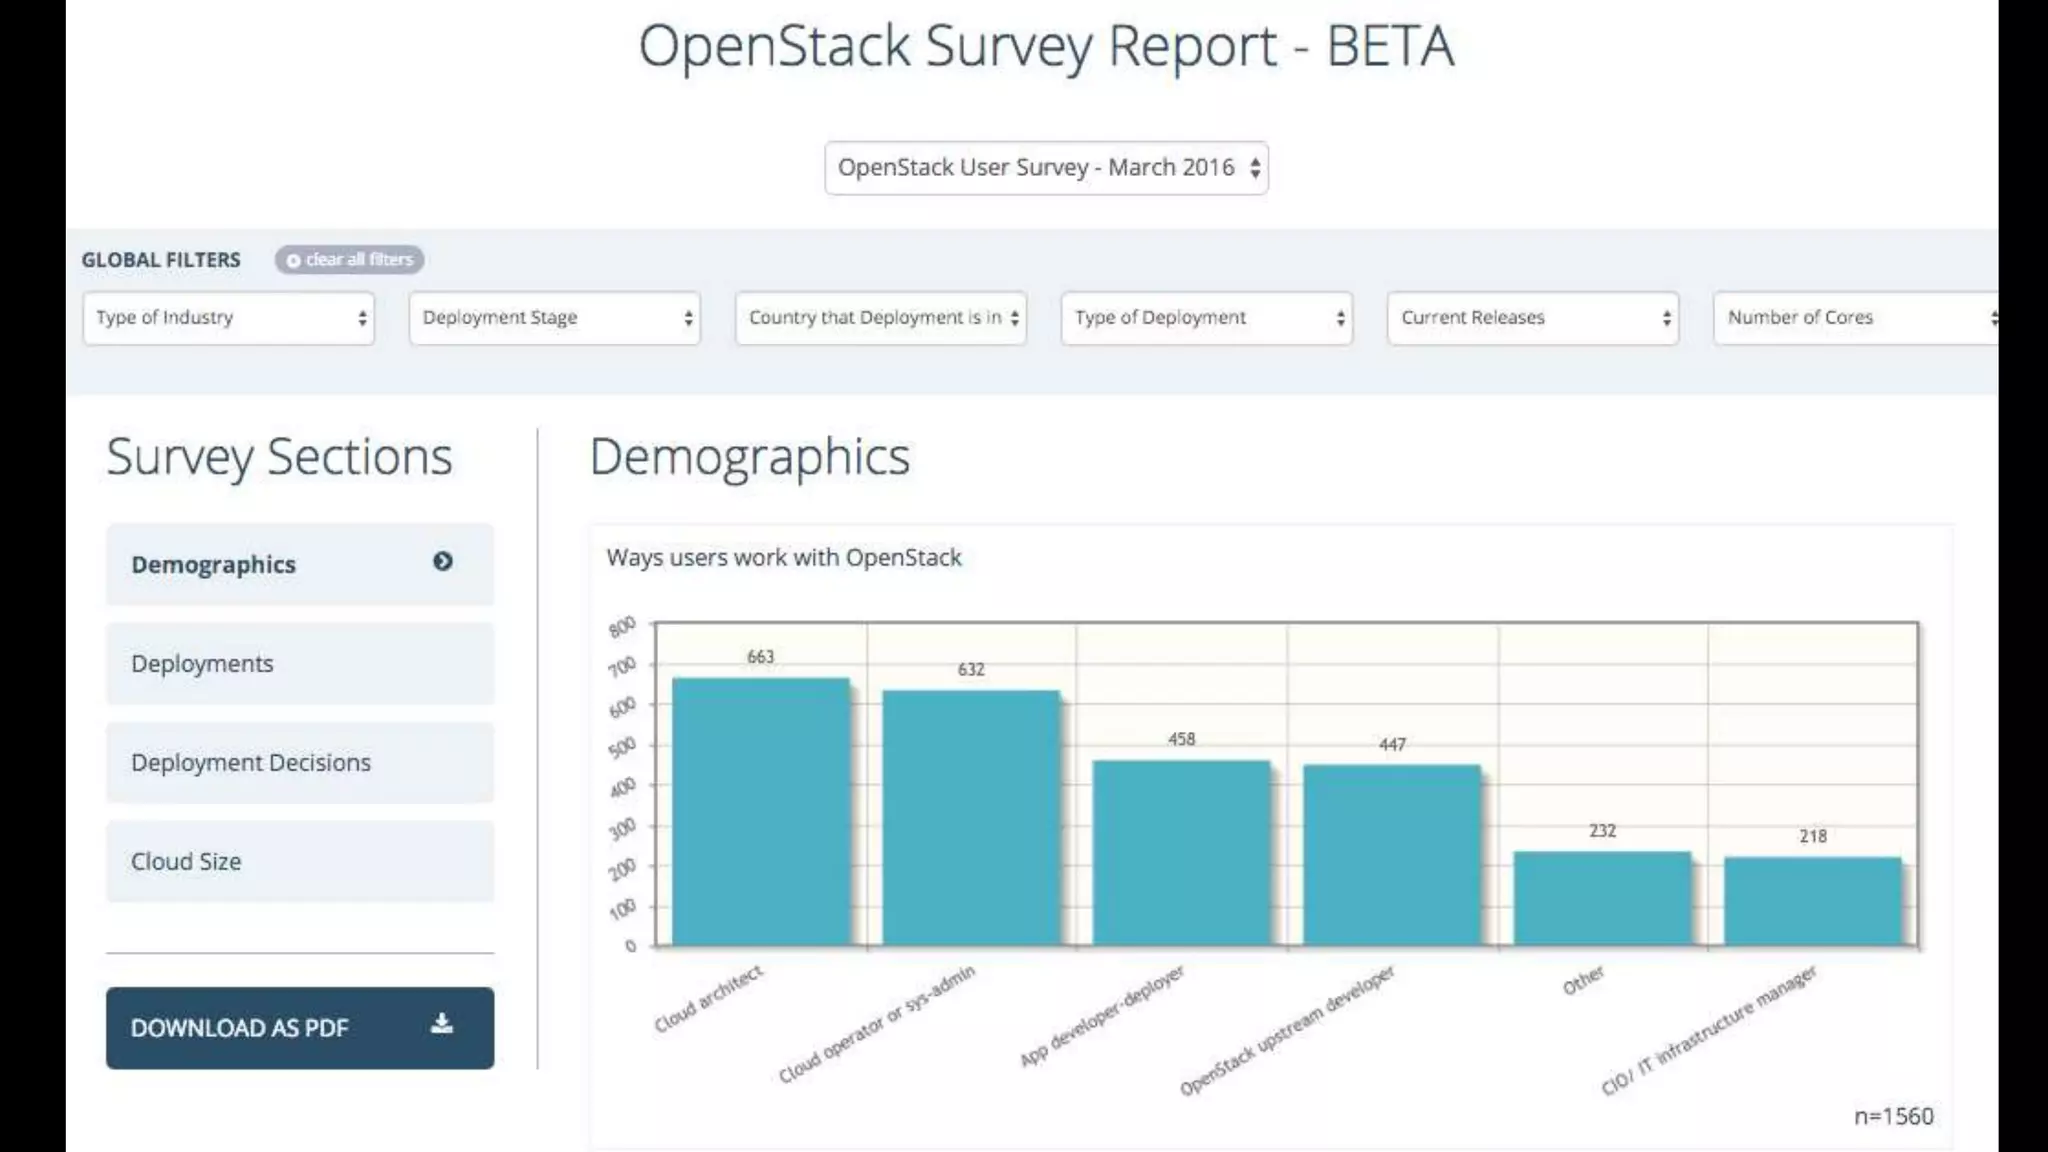Image resolution: width=2048 pixels, height=1152 pixels.
Task: Click the Demographics arrow circle icon
Action: coord(442,562)
